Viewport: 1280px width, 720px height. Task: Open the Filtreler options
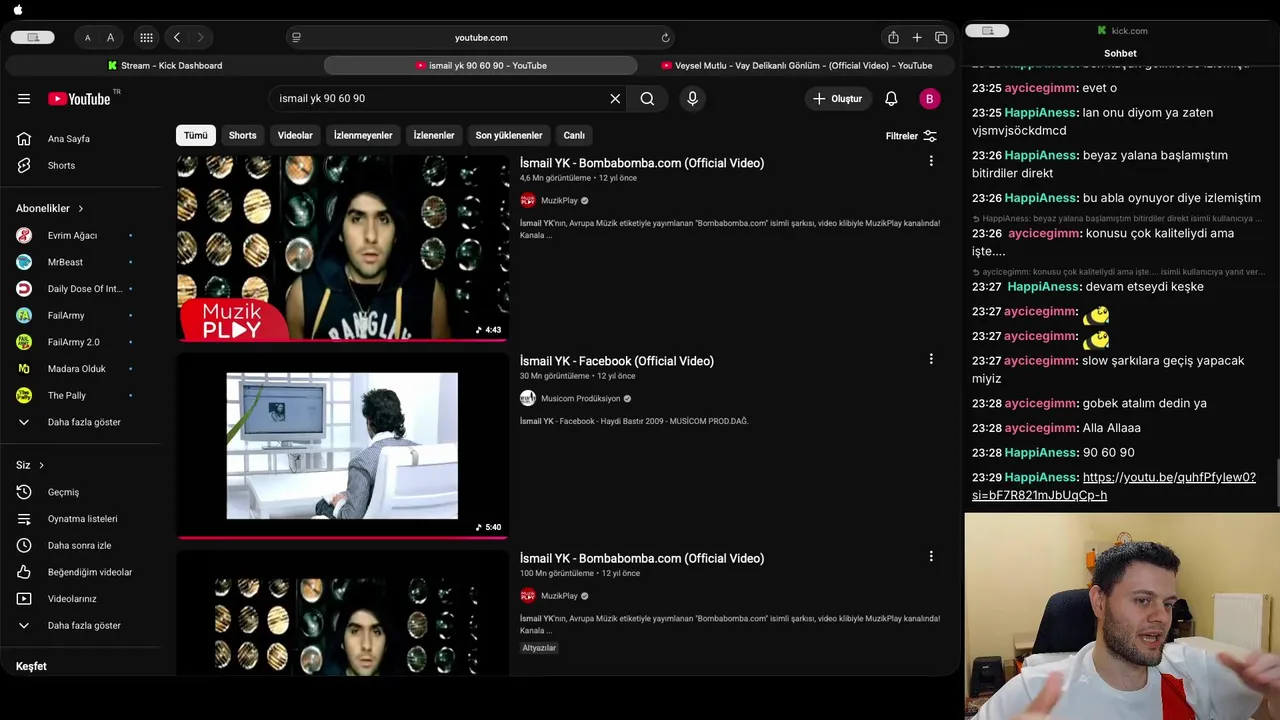pyautogui.click(x=911, y=136)
